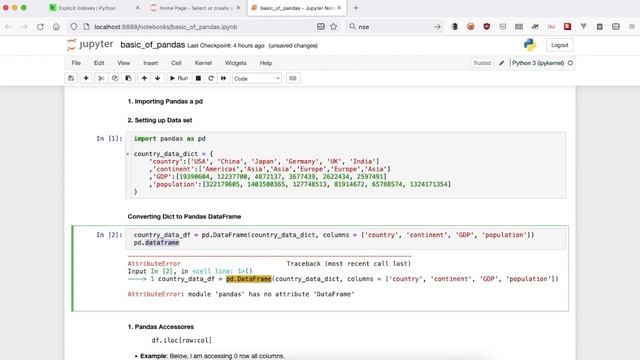
Task: Click the Importing Pandas a pd heading
Action: [x=165, y=101]
